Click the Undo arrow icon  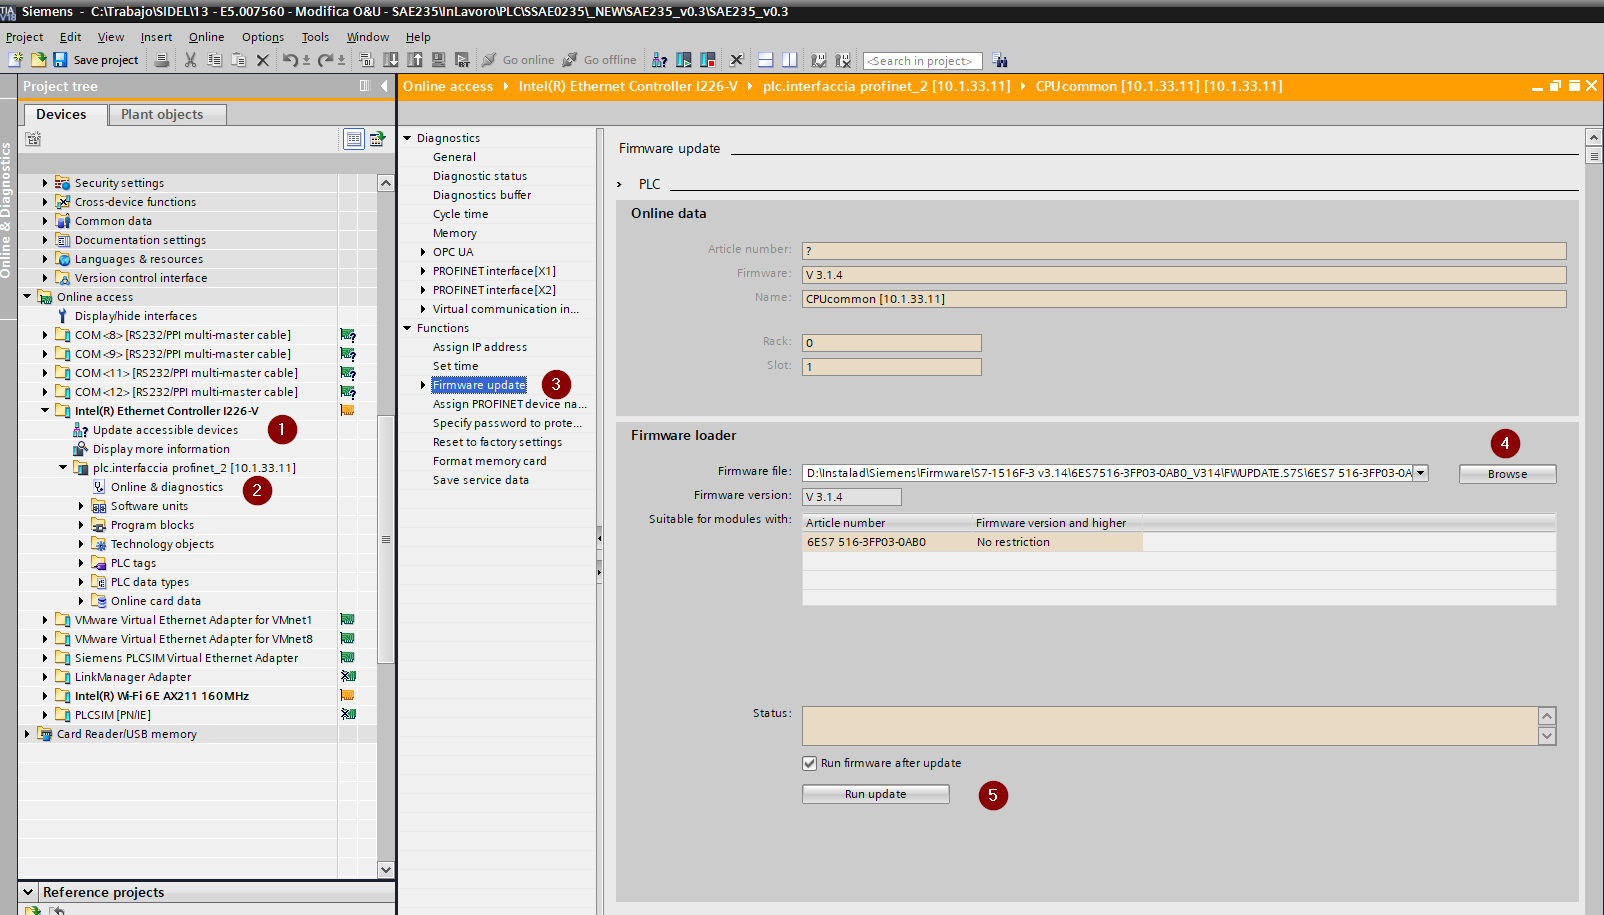coord(289,60)
